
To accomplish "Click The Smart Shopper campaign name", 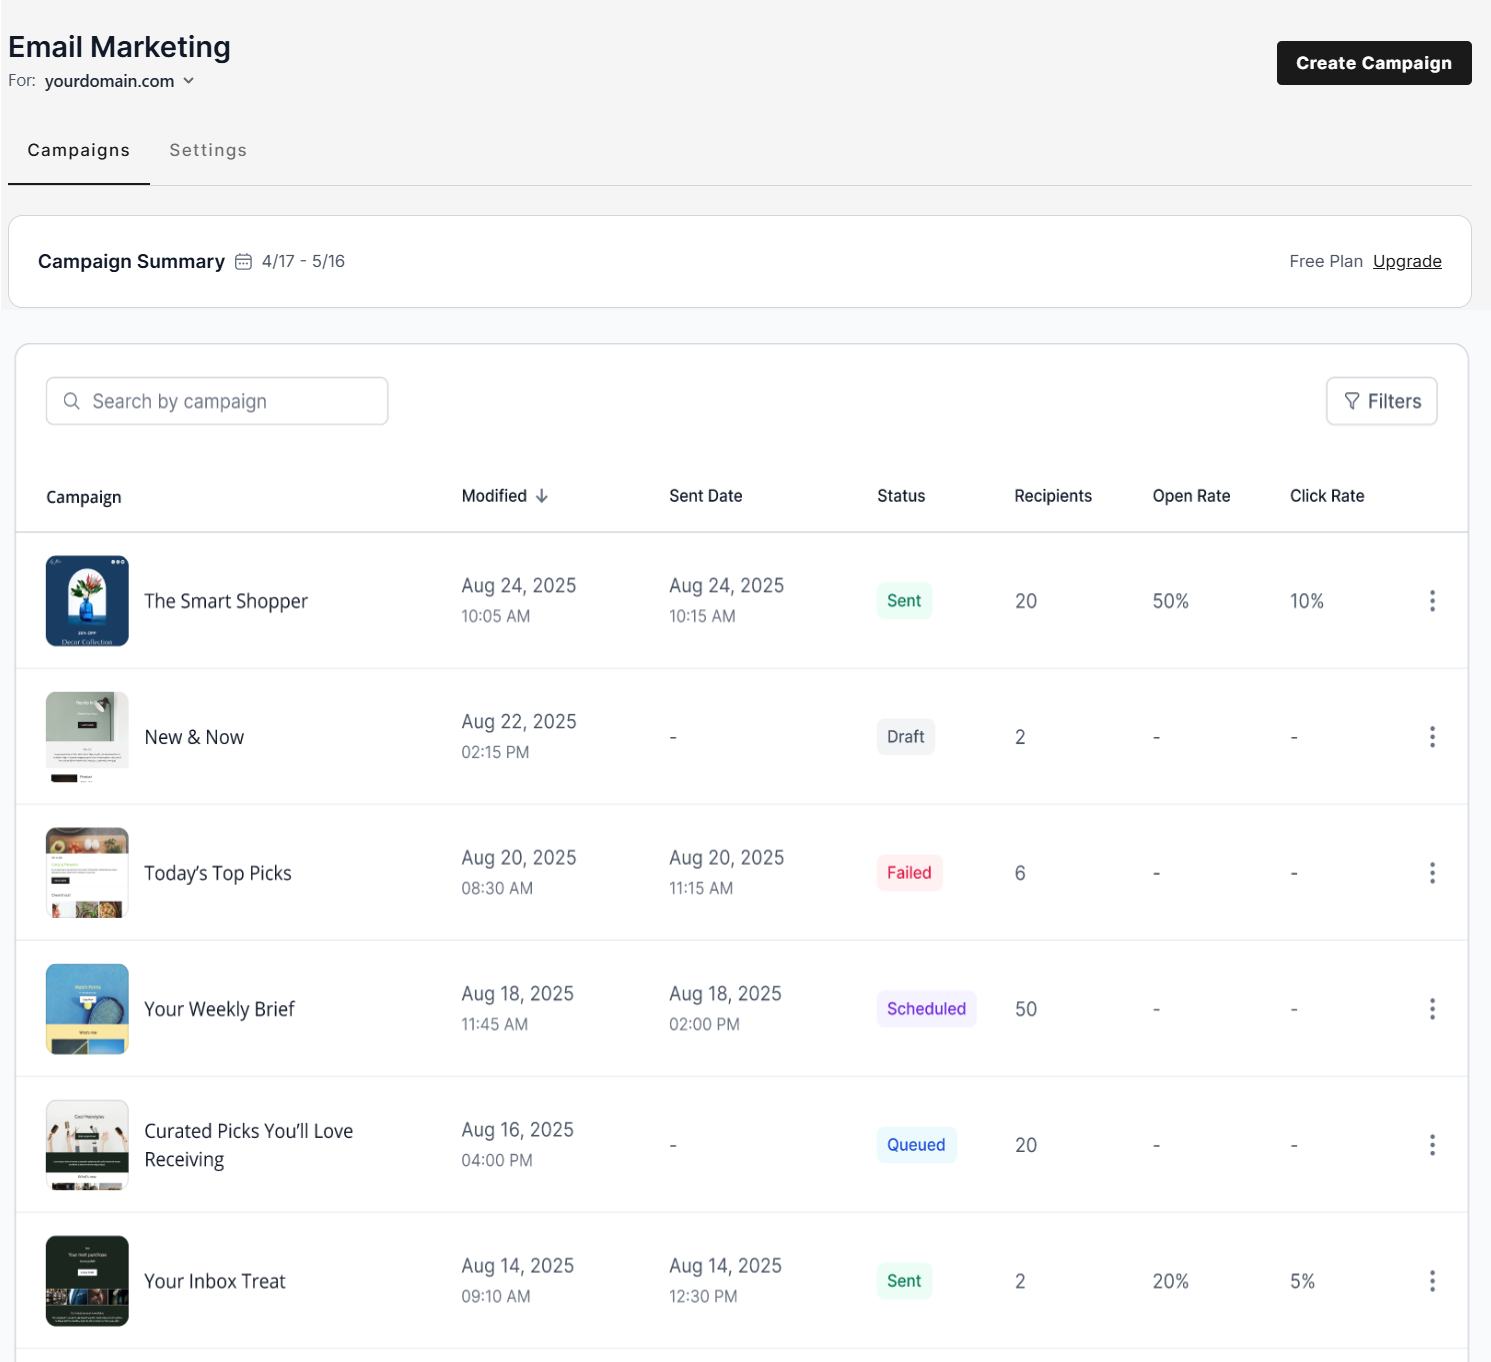I will coord(226,601).
